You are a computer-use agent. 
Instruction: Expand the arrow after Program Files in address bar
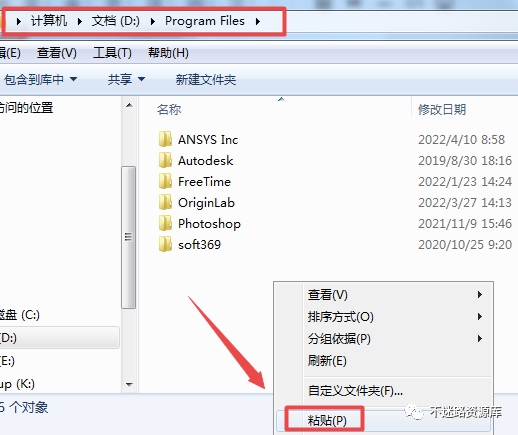[258, 21]
